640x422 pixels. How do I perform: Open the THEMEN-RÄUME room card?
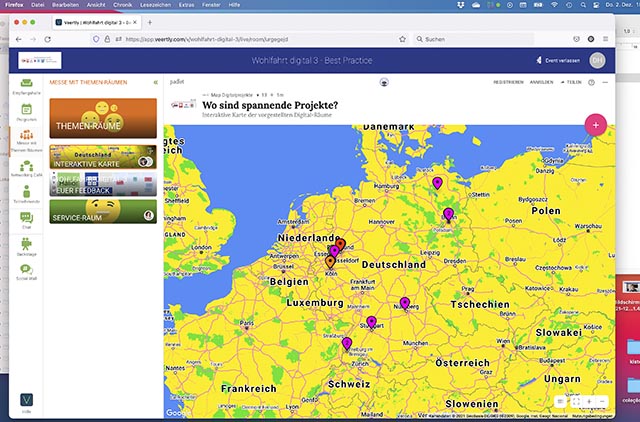click(x=103, y=118)
